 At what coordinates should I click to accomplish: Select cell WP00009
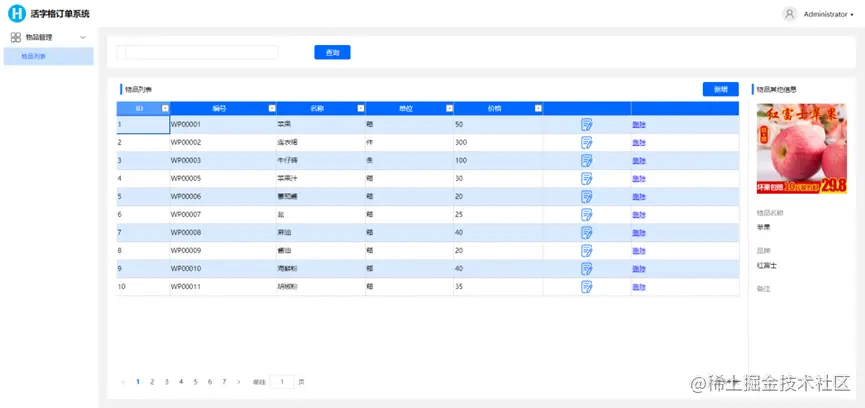click(x=223, y=251)
